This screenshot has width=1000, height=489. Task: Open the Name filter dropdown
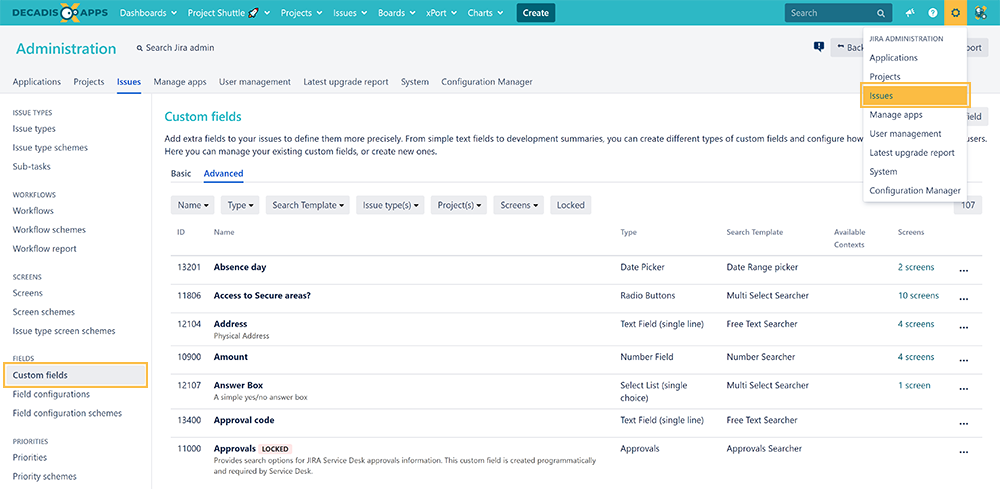(x=193, y=205)
